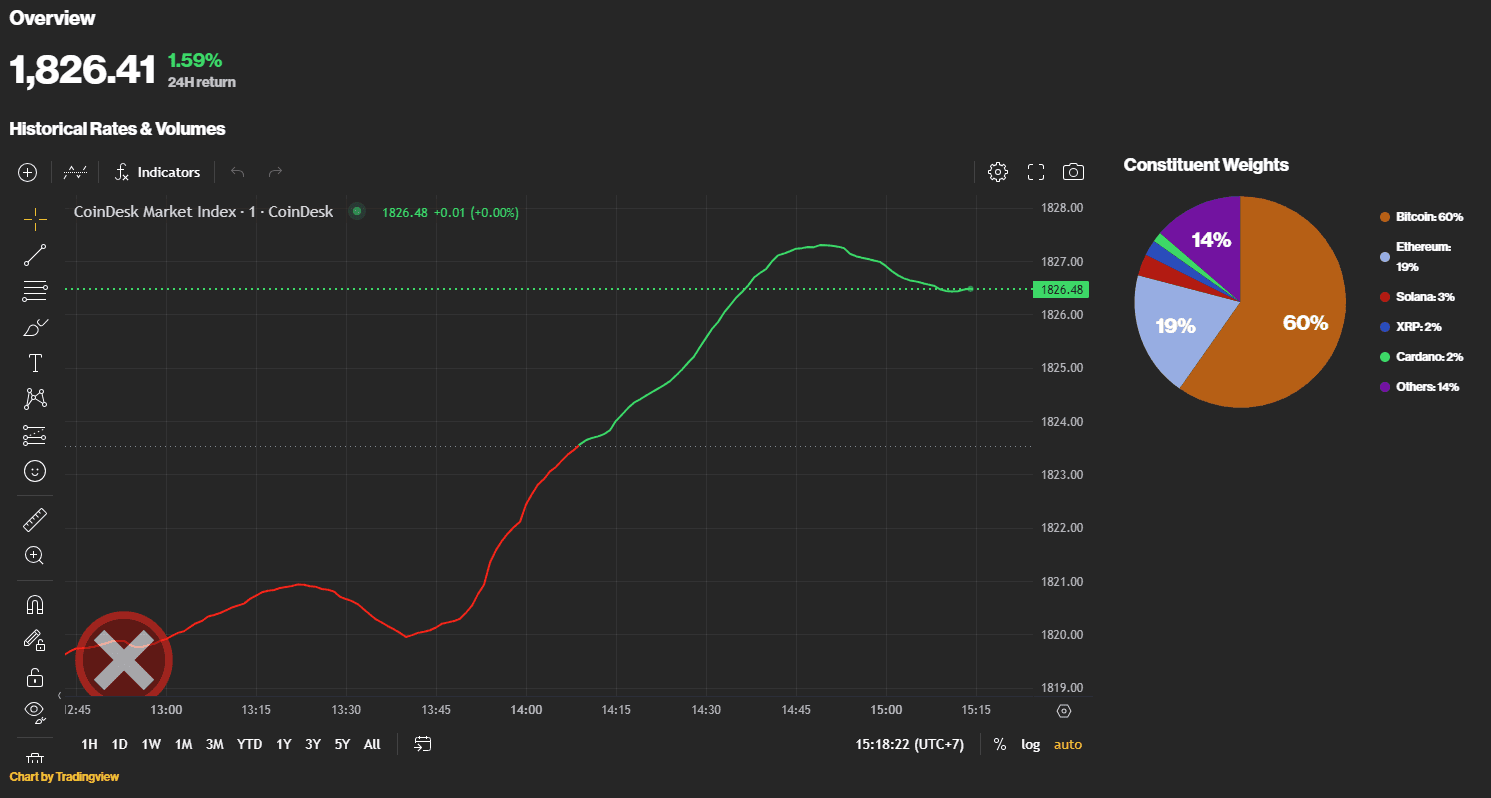Choose the brush drawing tool

coord(35,327)
